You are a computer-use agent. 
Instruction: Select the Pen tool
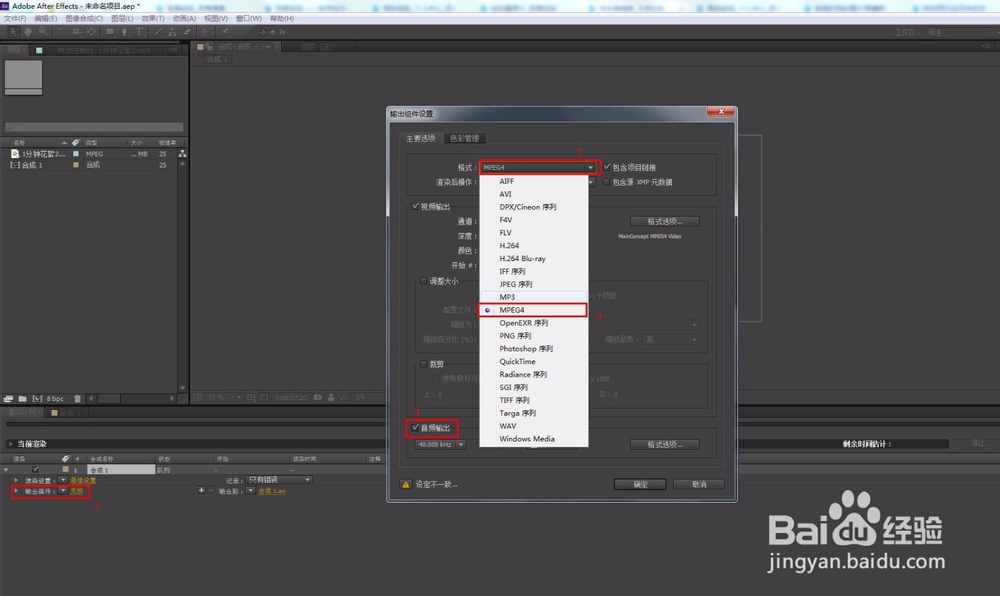coord(124,31)
